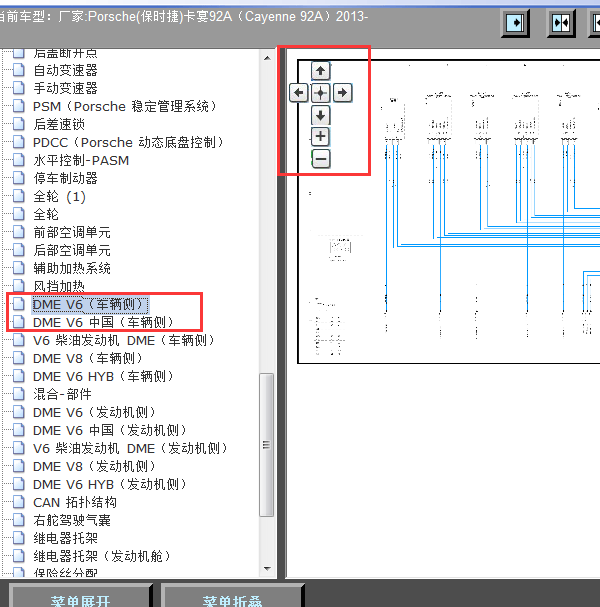Select 水平控制-PASM entry
Screen dimensions: 600x607
point(81,160)
